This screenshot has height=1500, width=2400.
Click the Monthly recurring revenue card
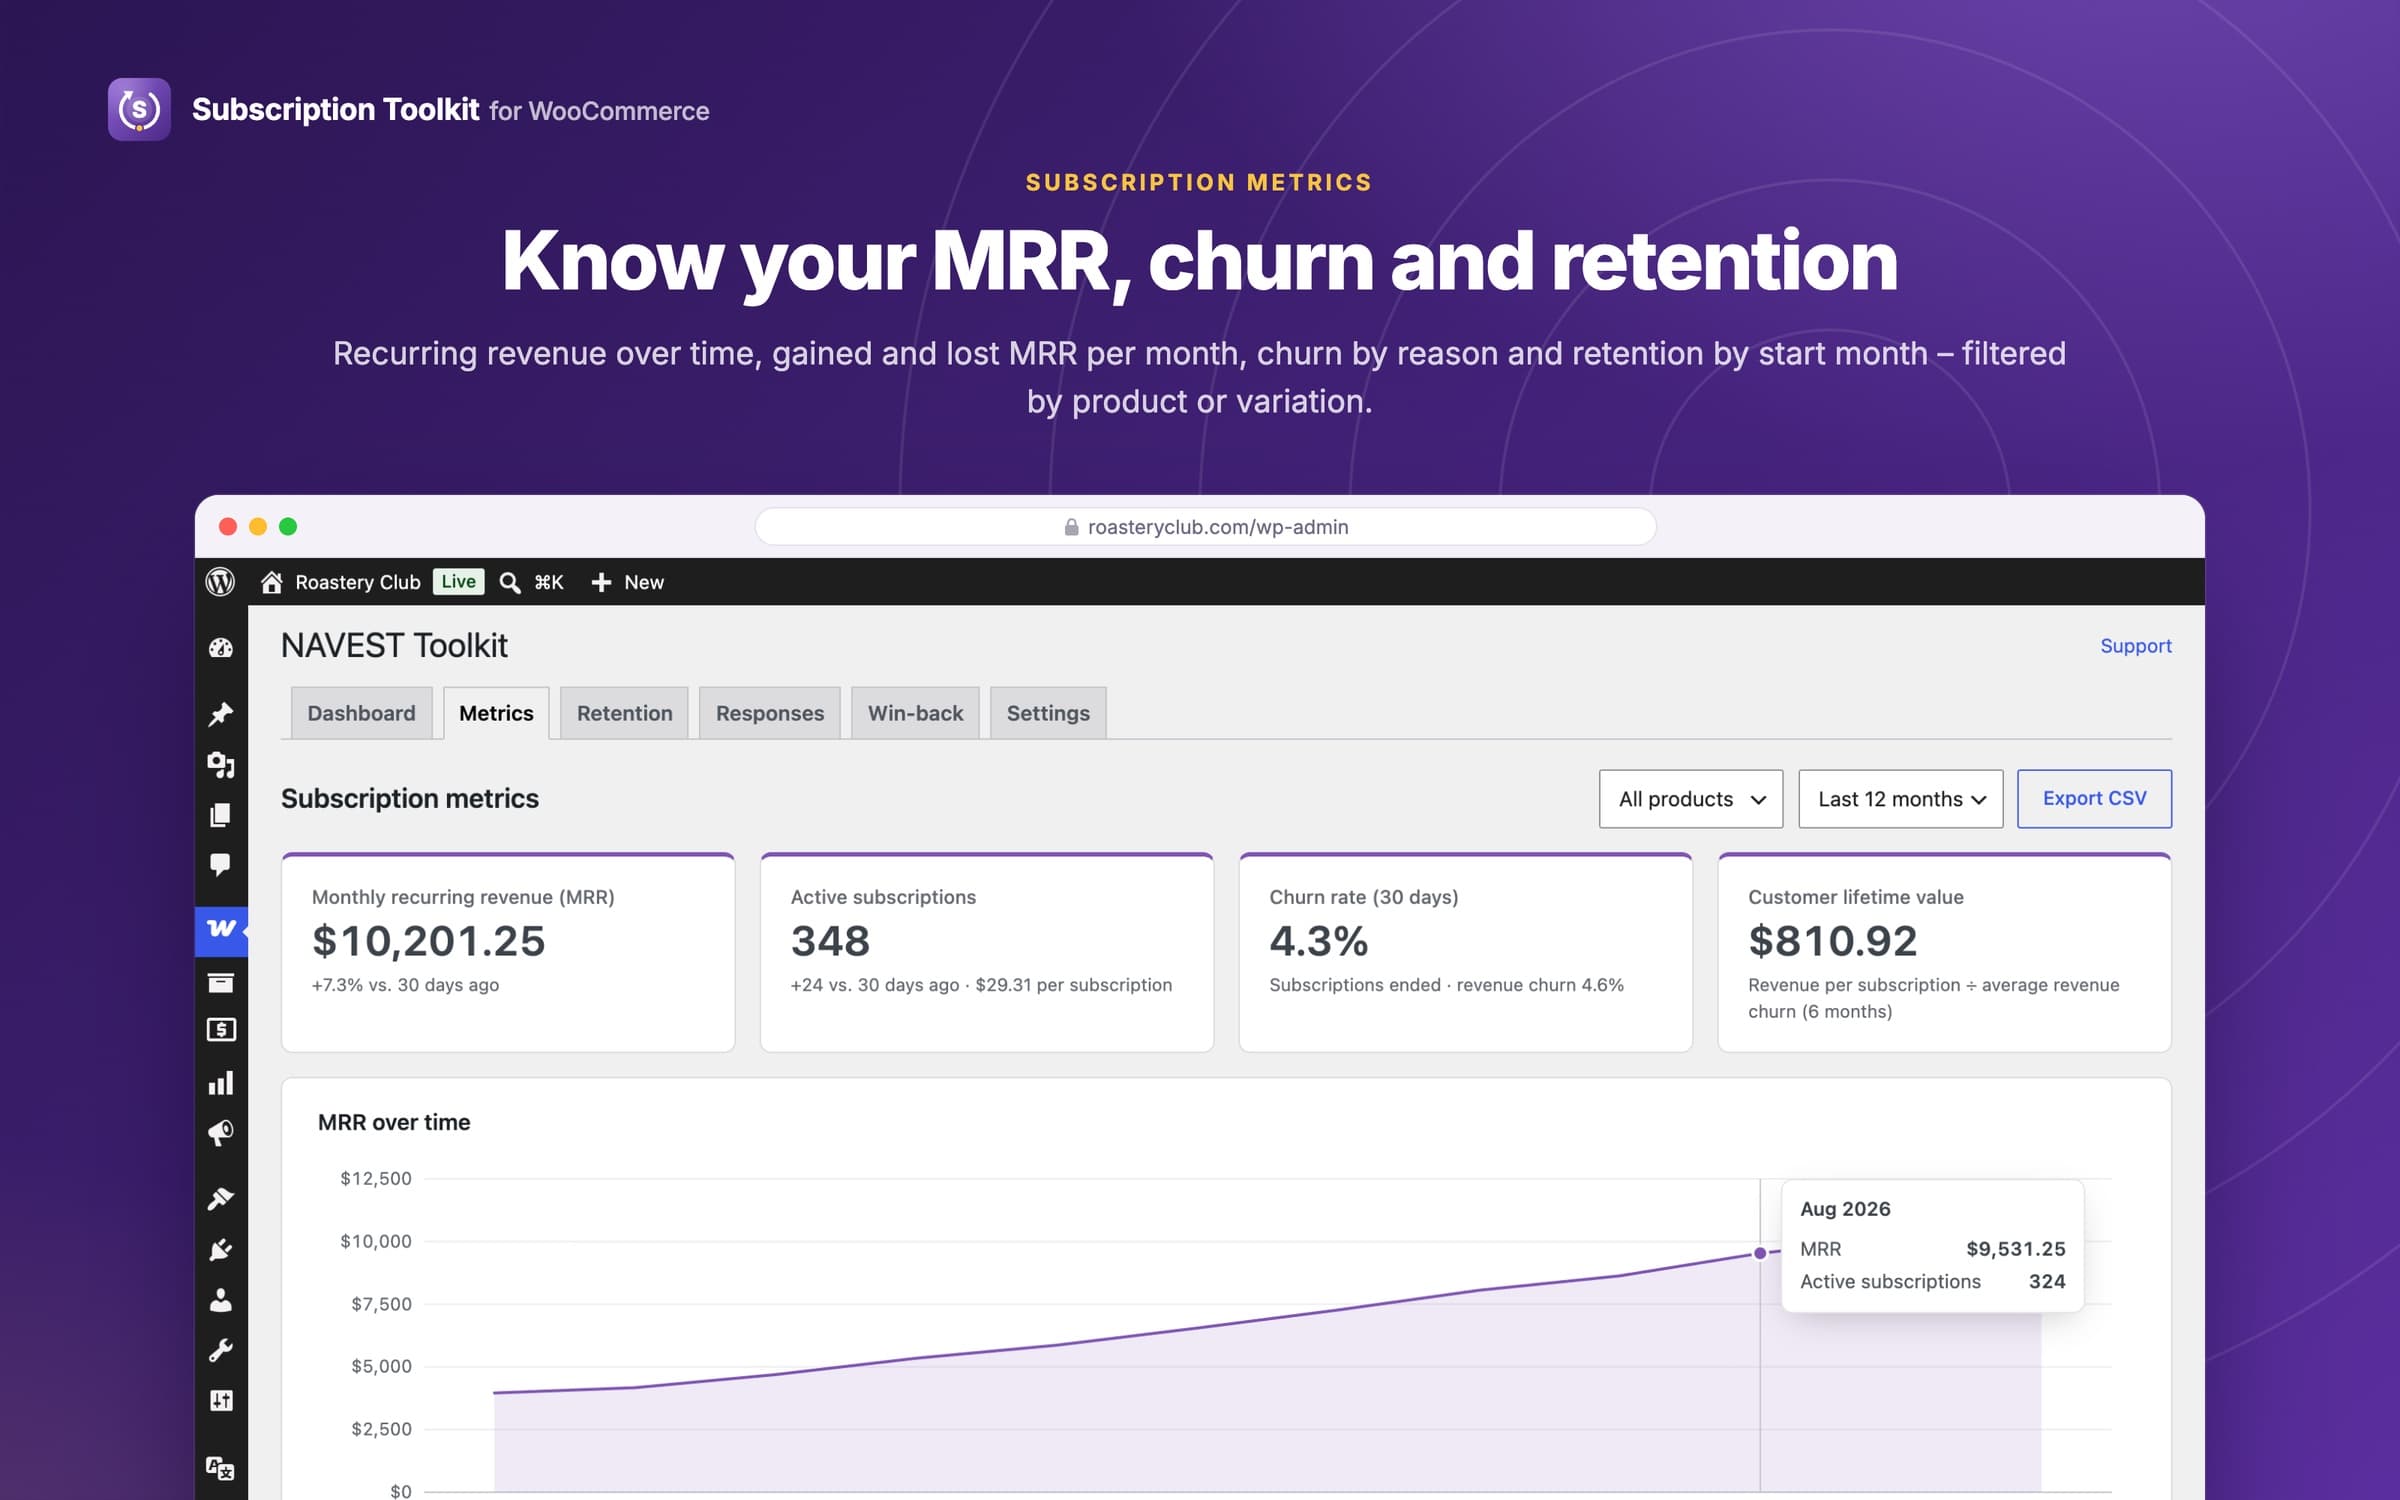click(x=508, y=952)
